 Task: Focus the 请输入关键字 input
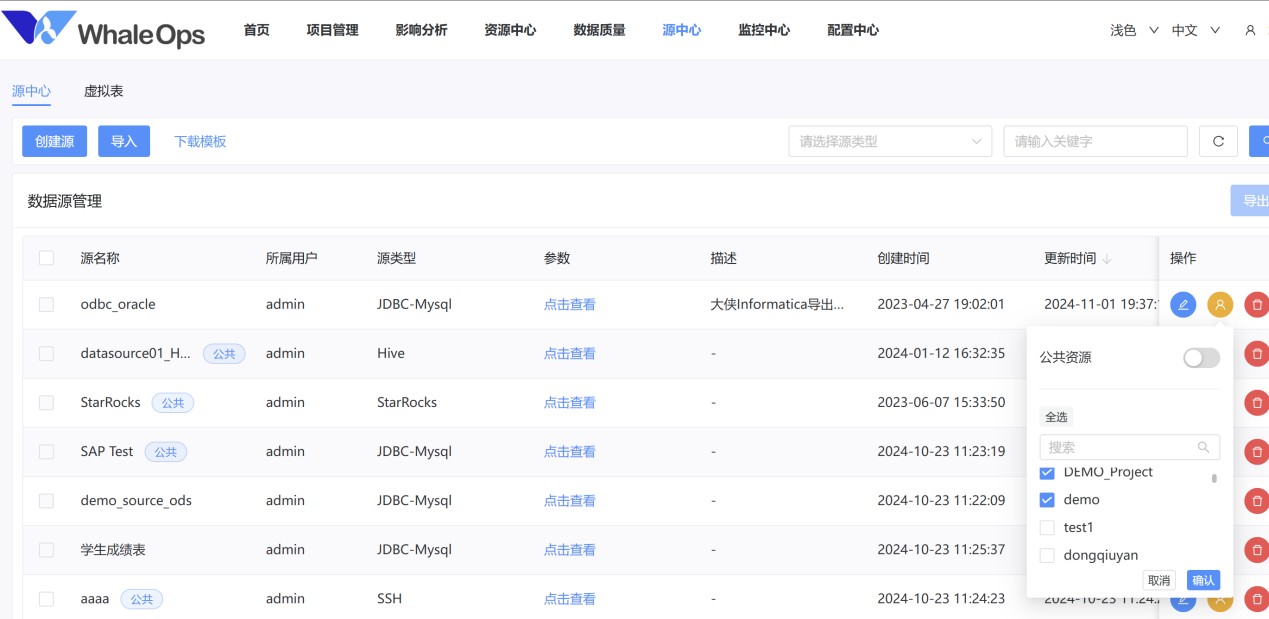pos(1096,141)
